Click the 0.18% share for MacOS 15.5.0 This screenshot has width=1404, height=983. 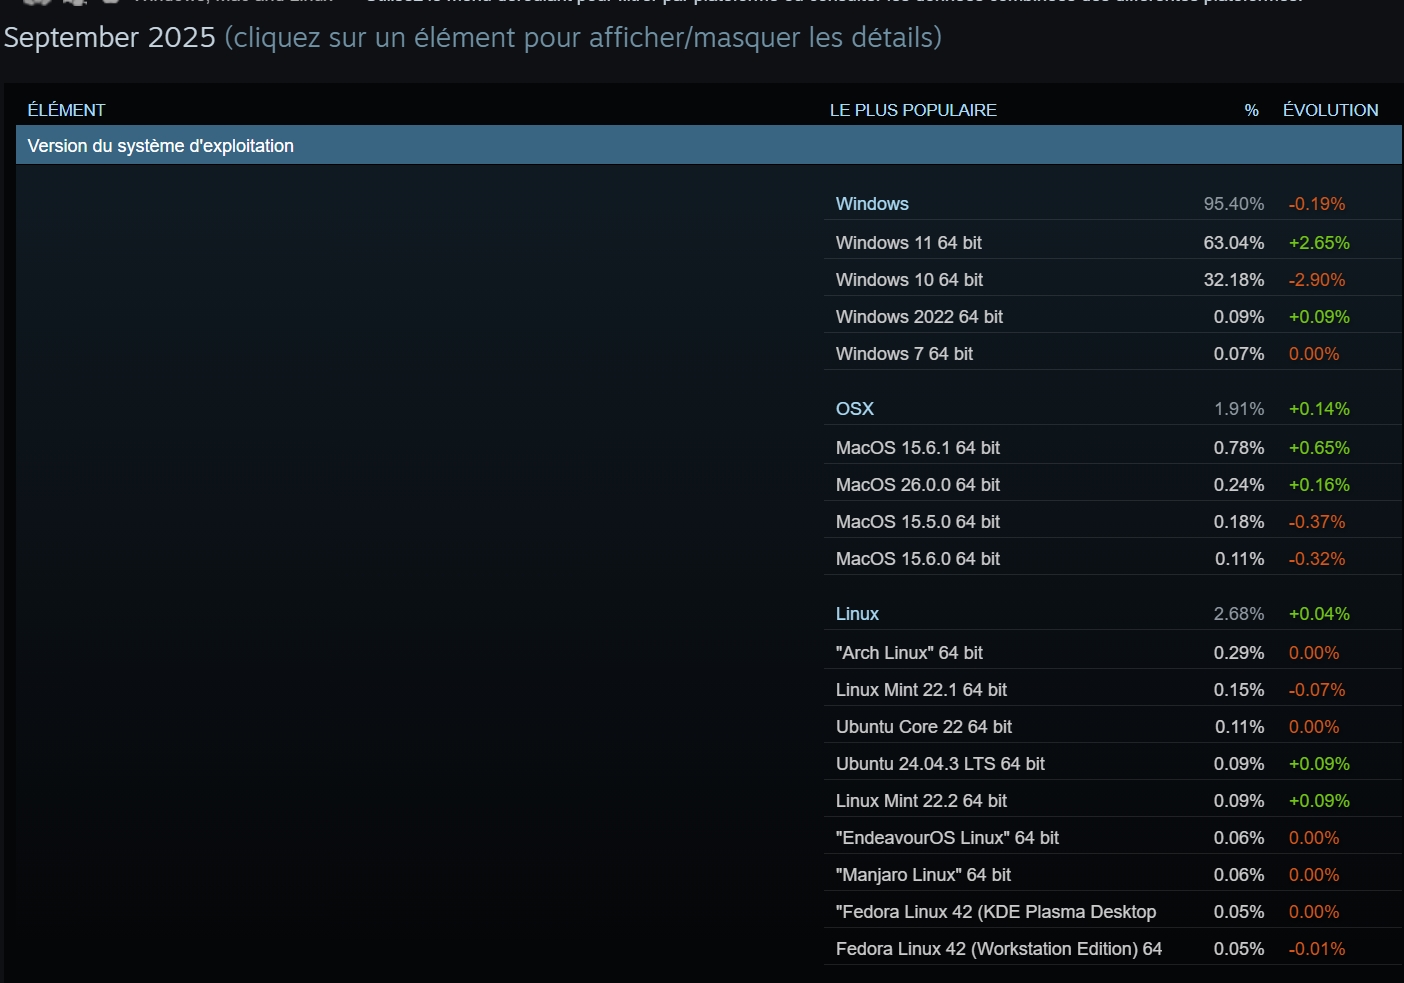pos(1239,522)
